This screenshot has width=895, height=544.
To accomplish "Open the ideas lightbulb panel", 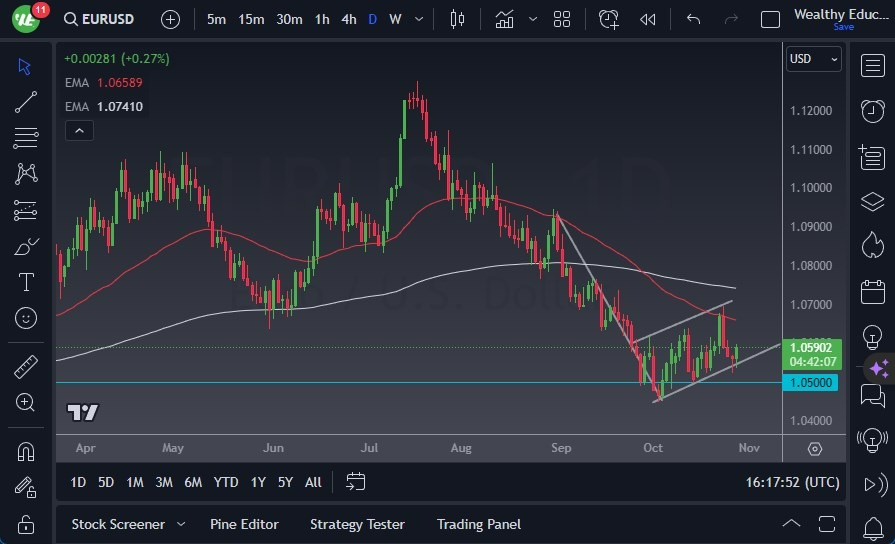I will point(873,337).
